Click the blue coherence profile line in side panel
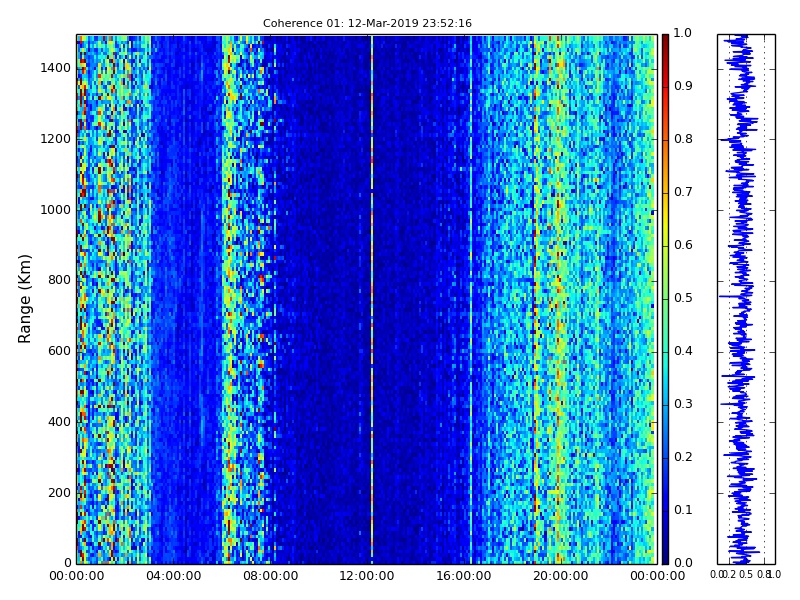 741,299
